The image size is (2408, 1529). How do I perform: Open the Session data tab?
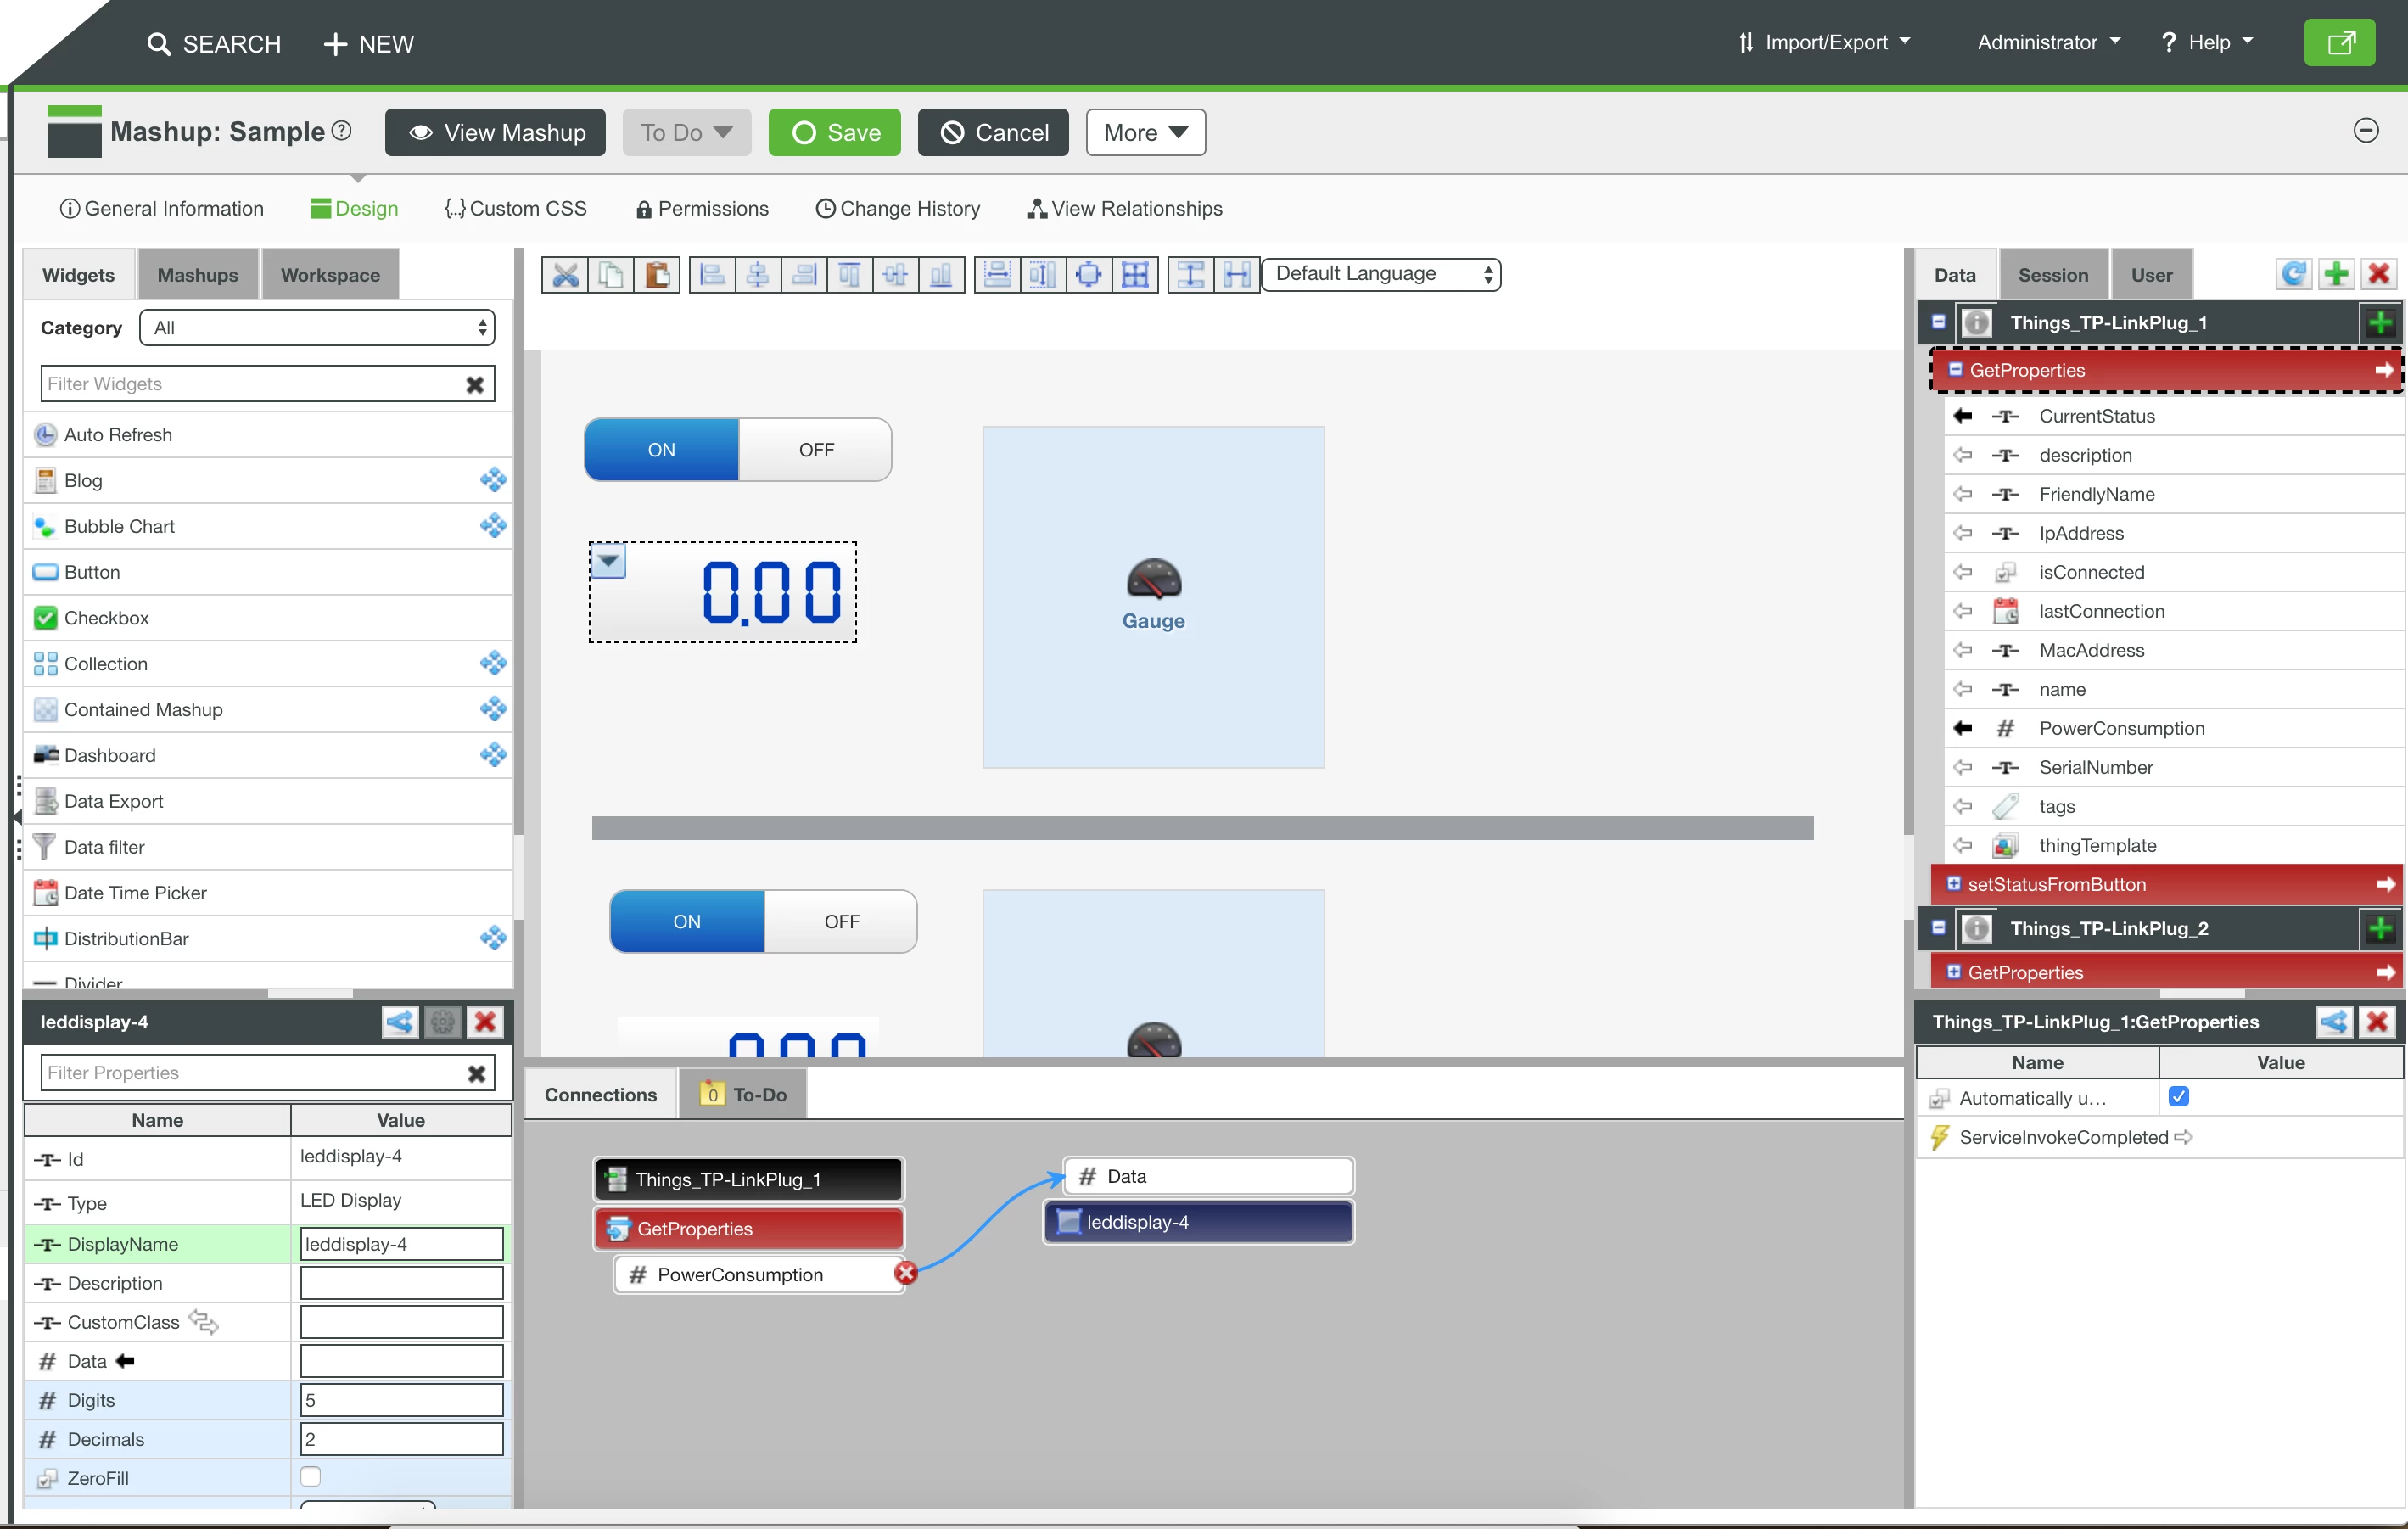pyautogui.click(x=2053, y=275)
